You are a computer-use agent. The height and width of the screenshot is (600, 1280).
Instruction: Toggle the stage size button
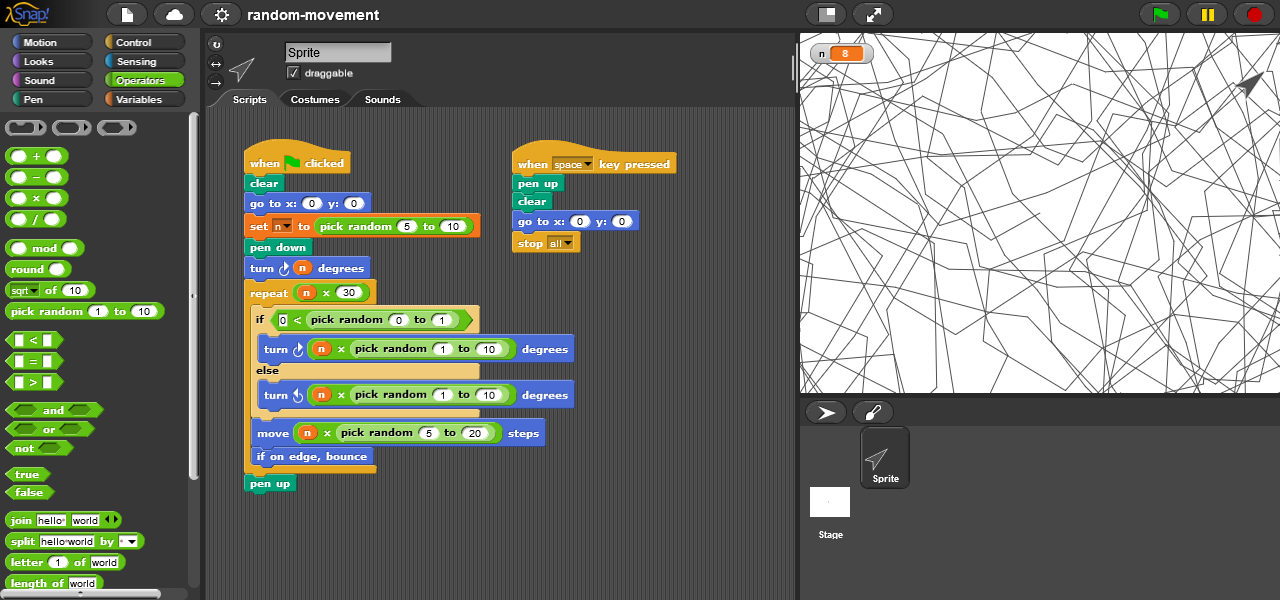point(826,15)
